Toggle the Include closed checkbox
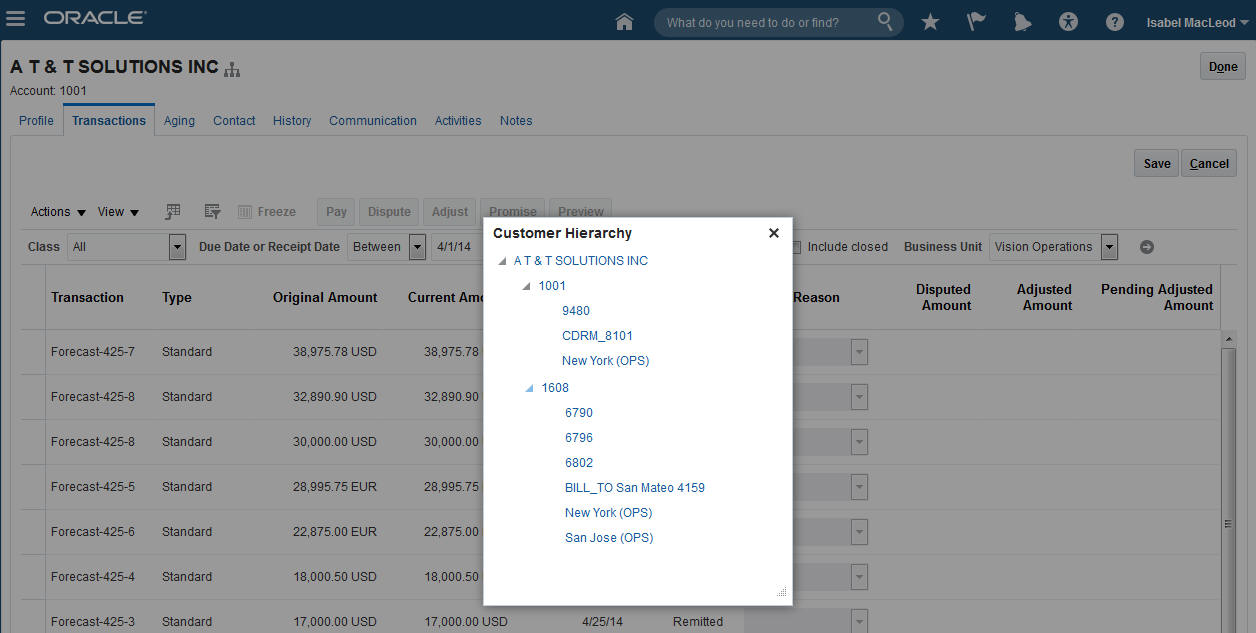 [797, 247]
